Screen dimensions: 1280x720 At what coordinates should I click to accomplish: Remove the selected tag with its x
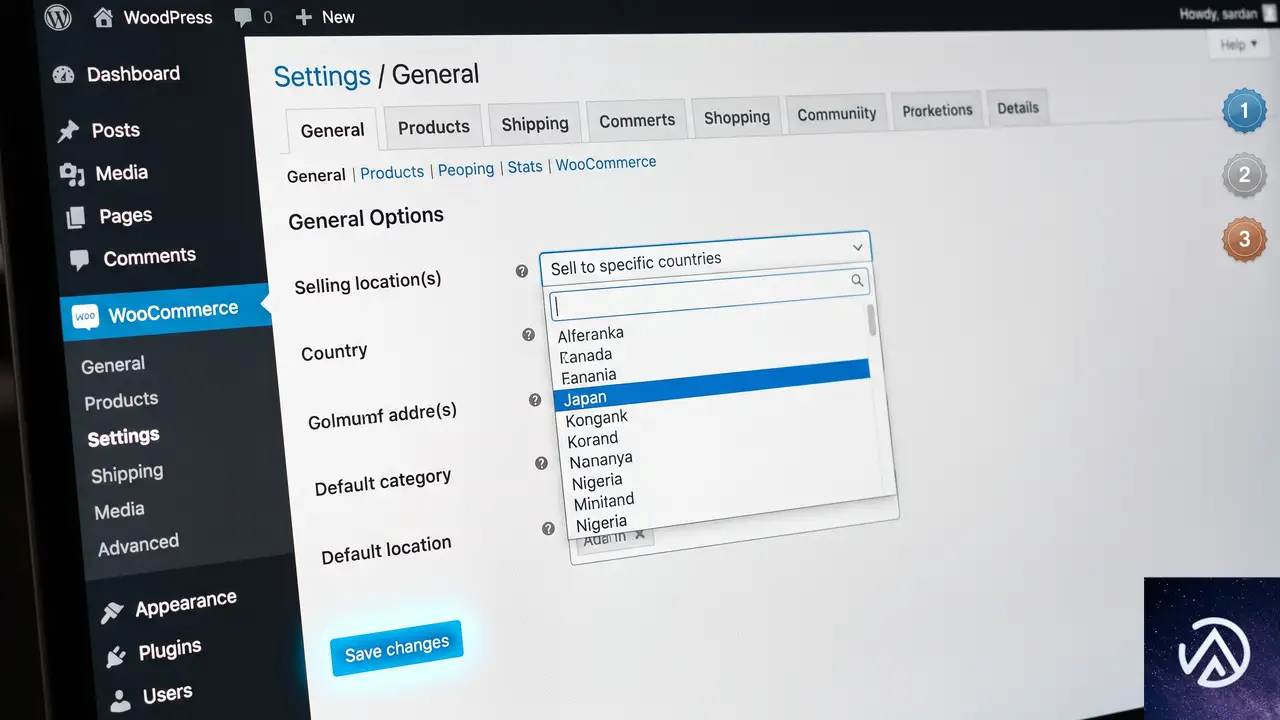coord(640,536)
